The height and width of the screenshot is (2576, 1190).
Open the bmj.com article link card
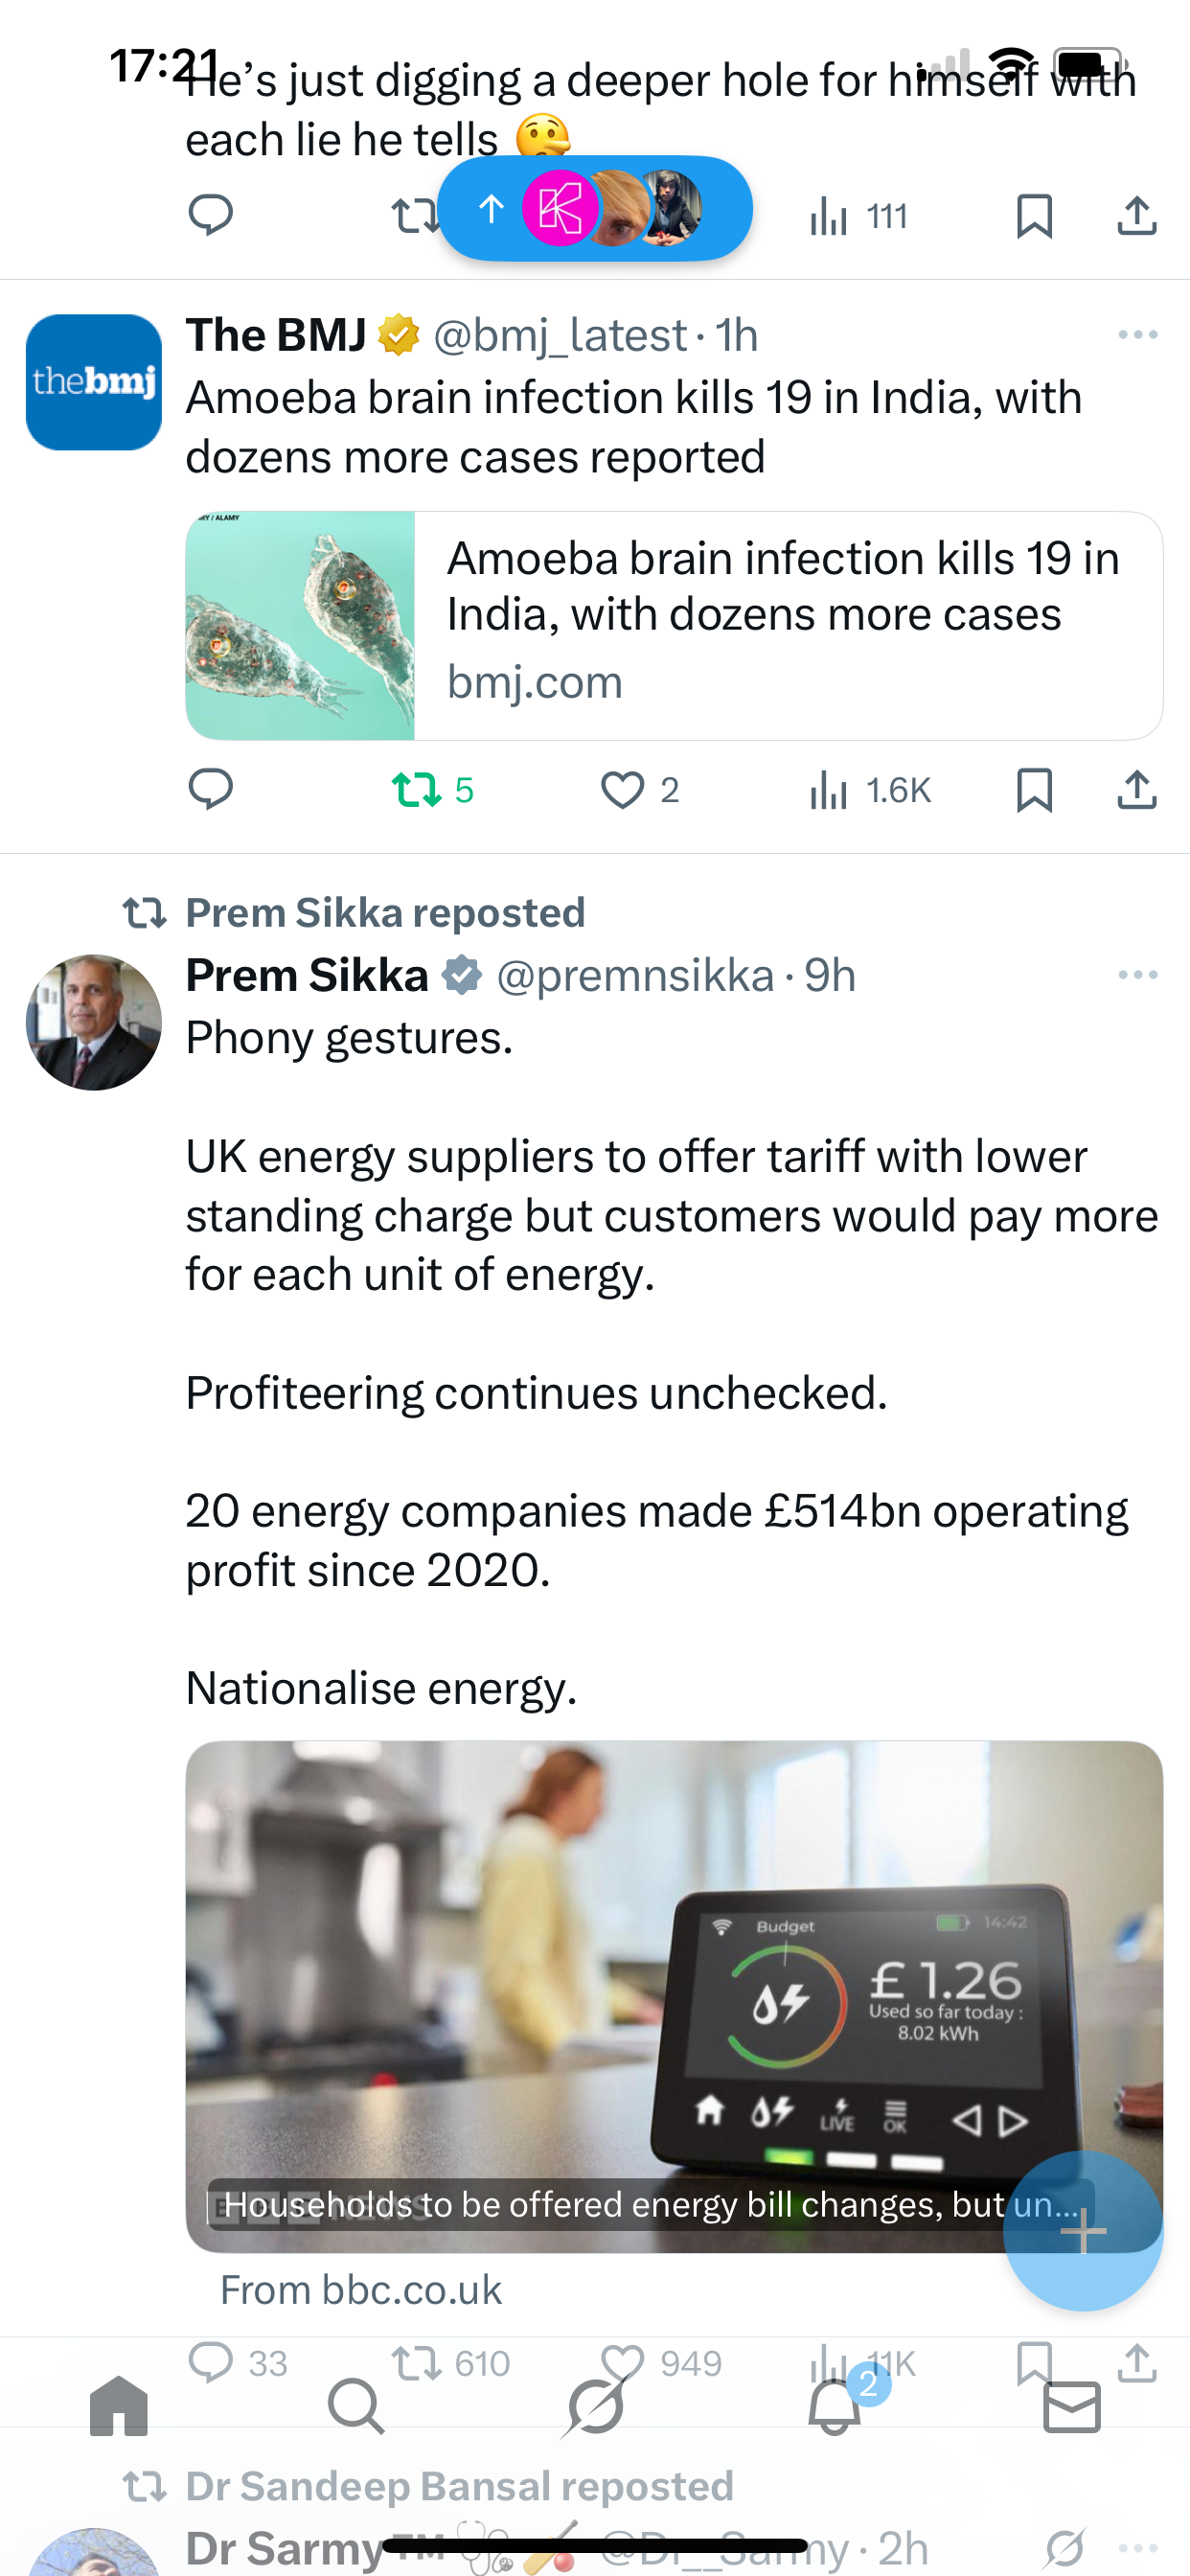coord(674,626)
